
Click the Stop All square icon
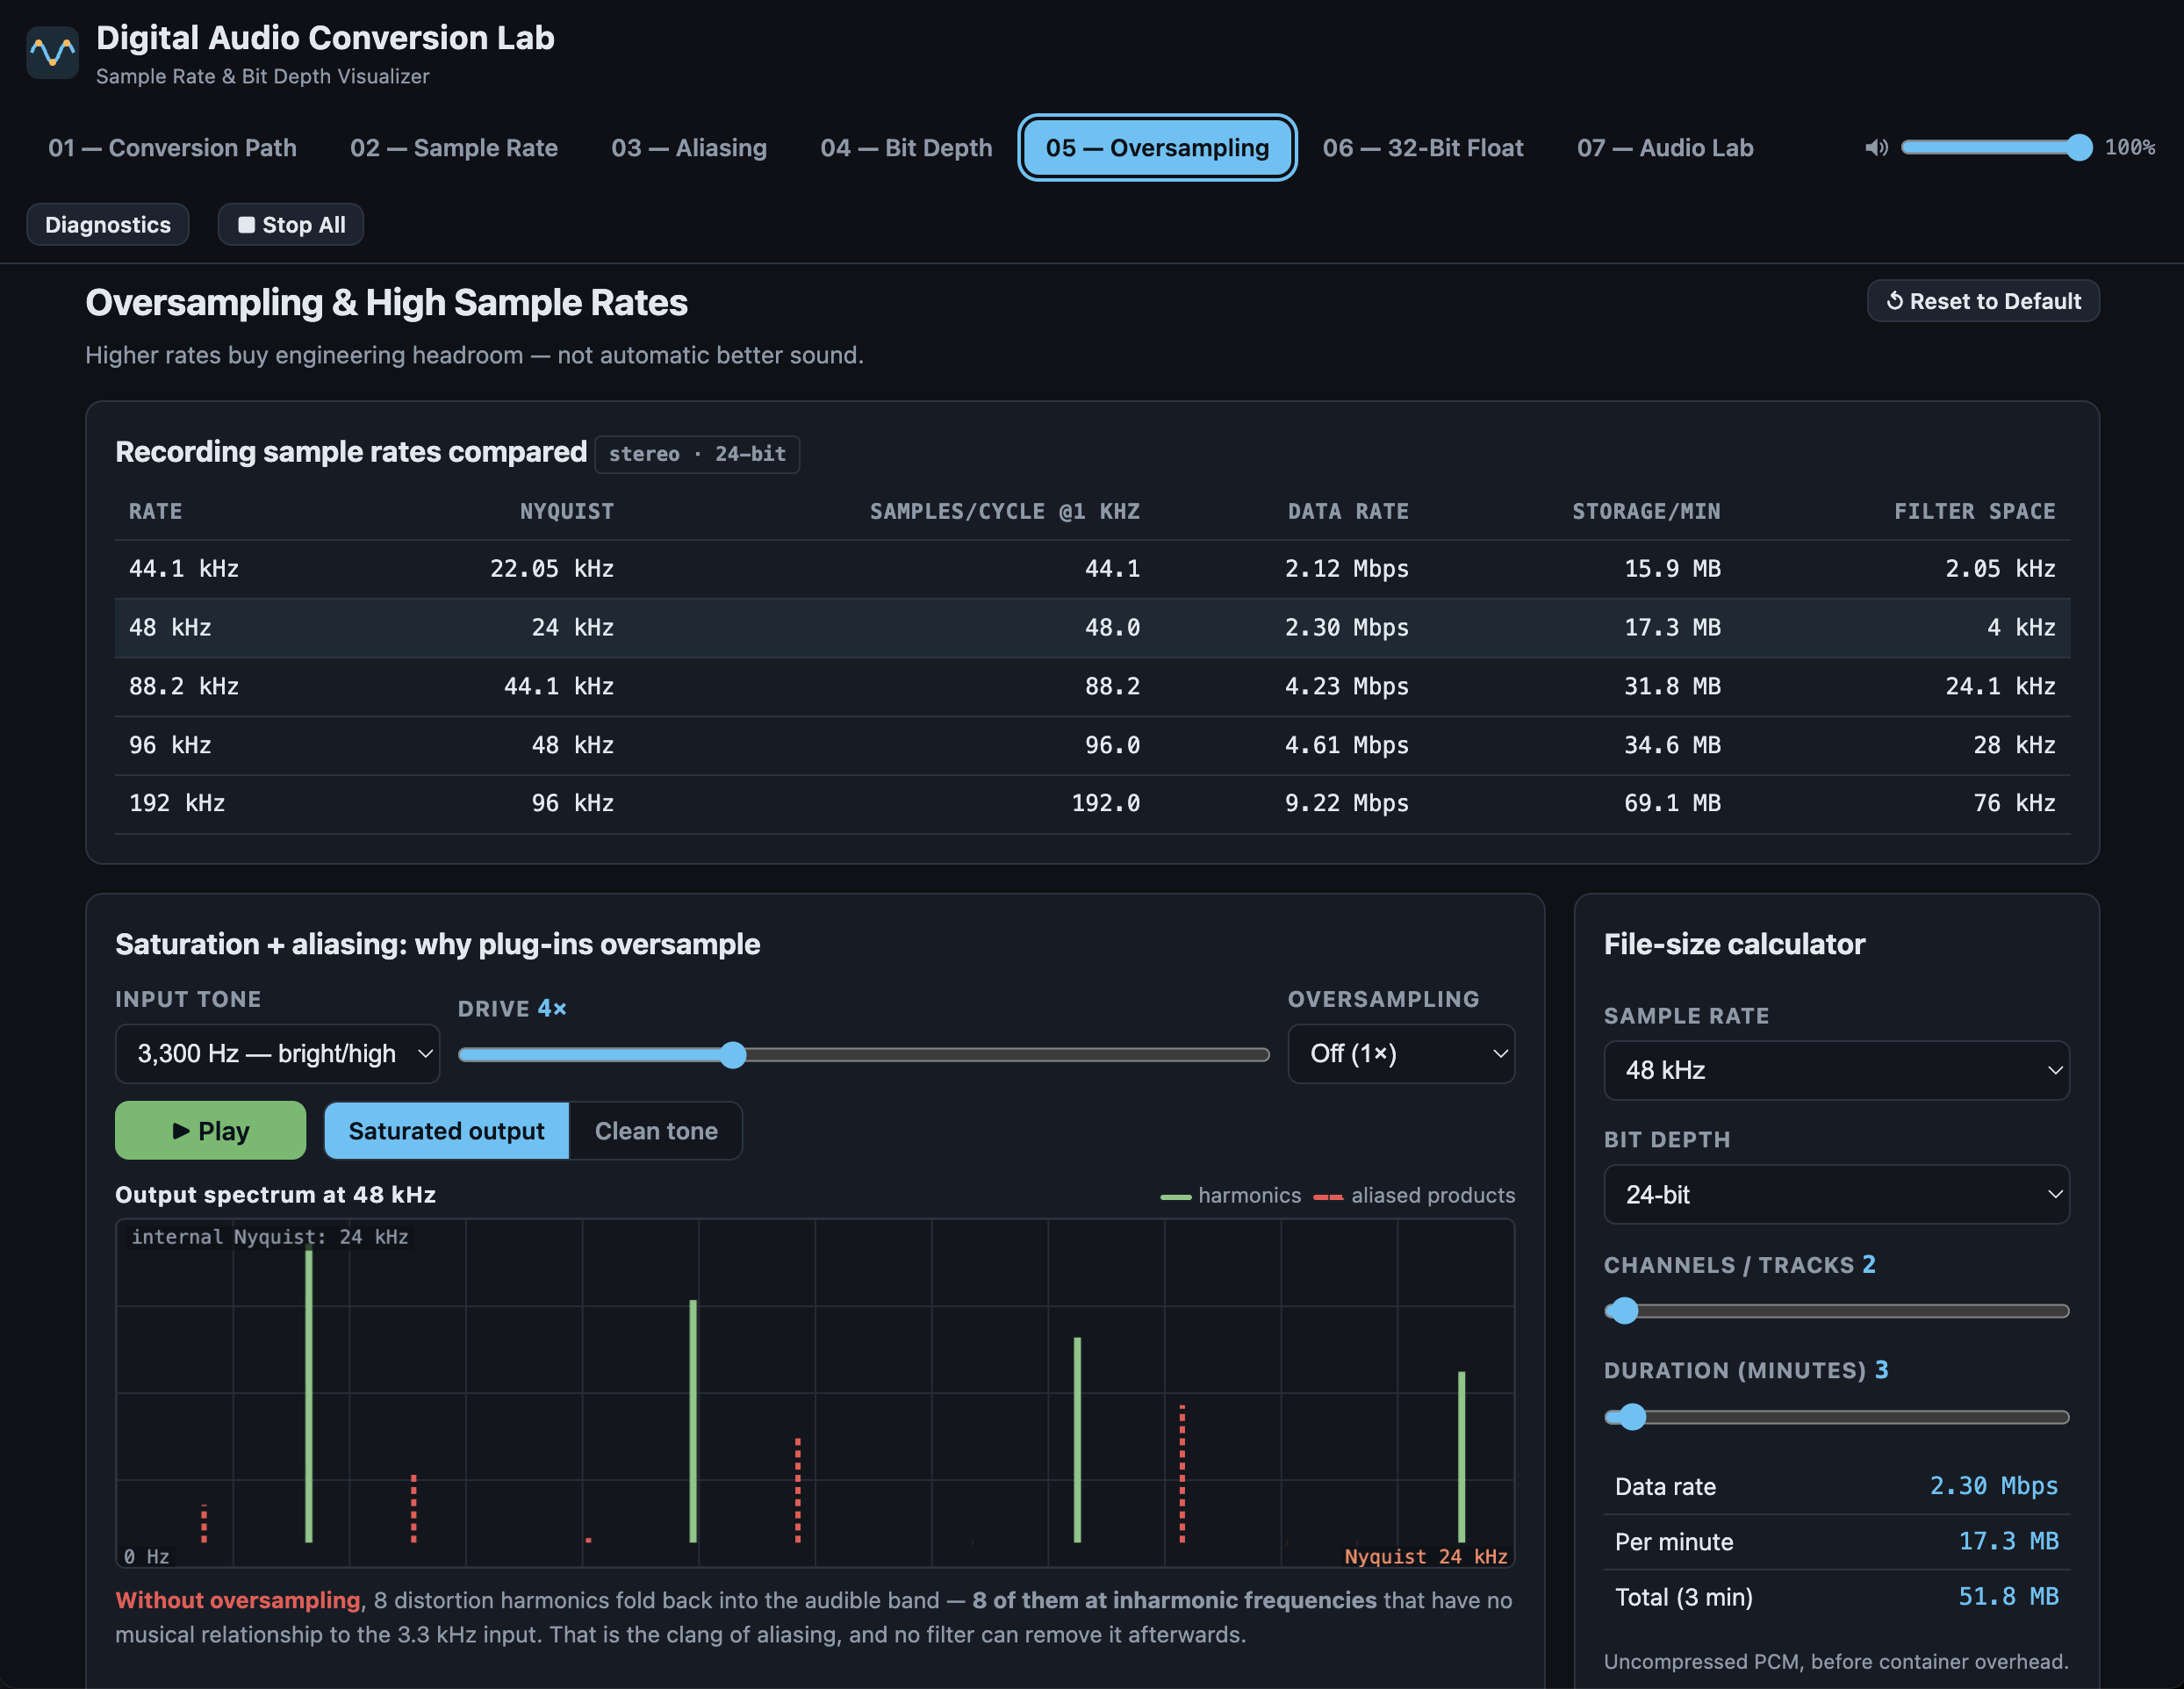pyautogui.click(x=246, y=225)
